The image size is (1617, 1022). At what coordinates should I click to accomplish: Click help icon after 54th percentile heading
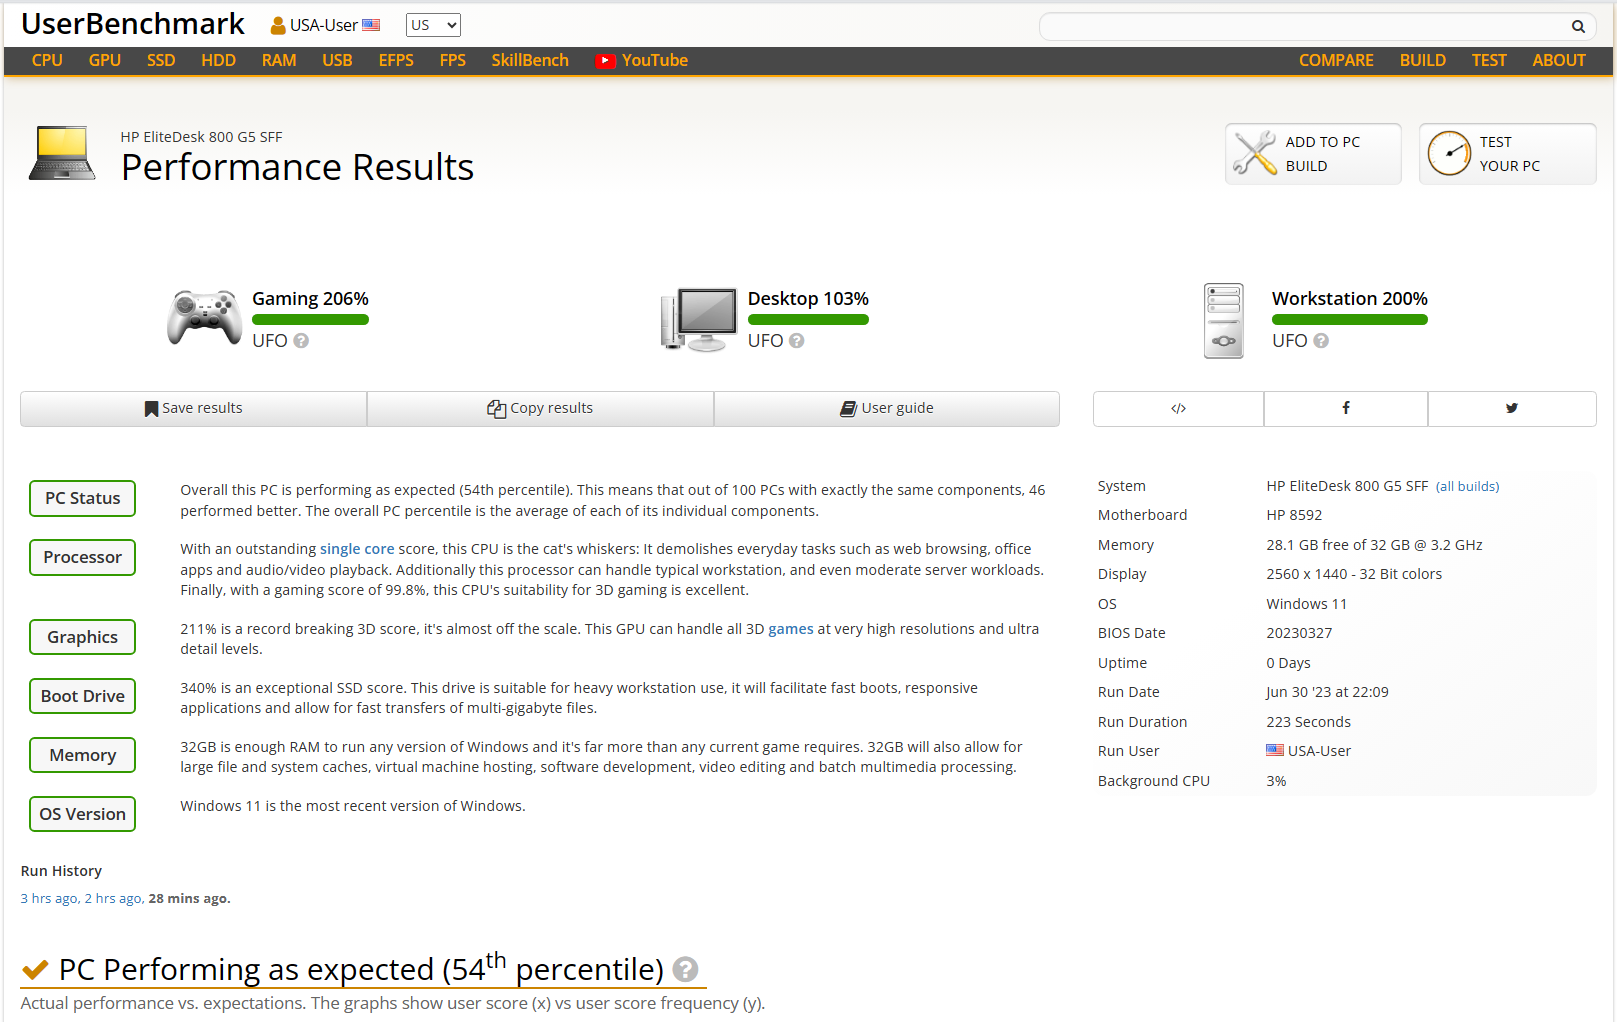[x=685, y=969]
